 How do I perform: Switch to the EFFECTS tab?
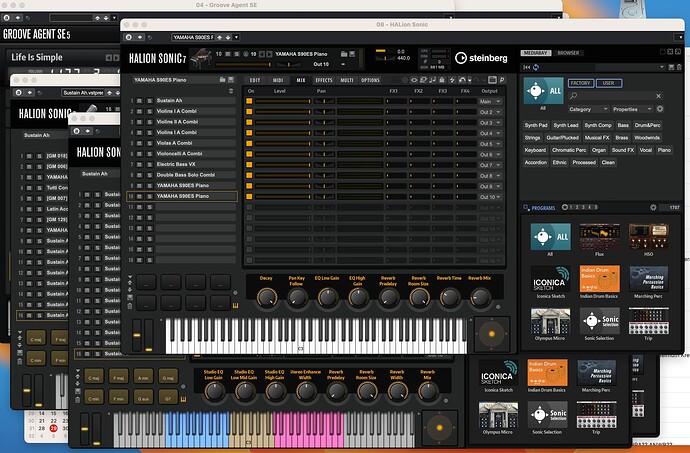pos(324,80)
